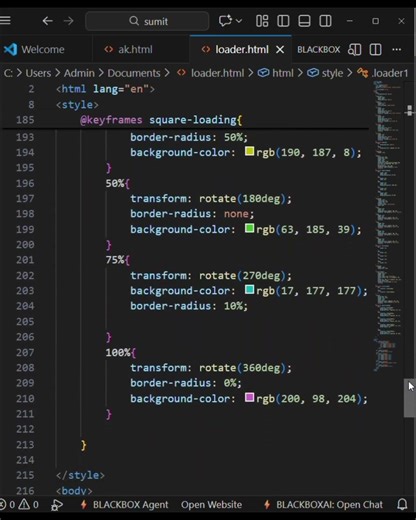This screenshot has height=520, width=416.
Task: Click the '100%{' keyframe selector
Action: pos(121,352)
